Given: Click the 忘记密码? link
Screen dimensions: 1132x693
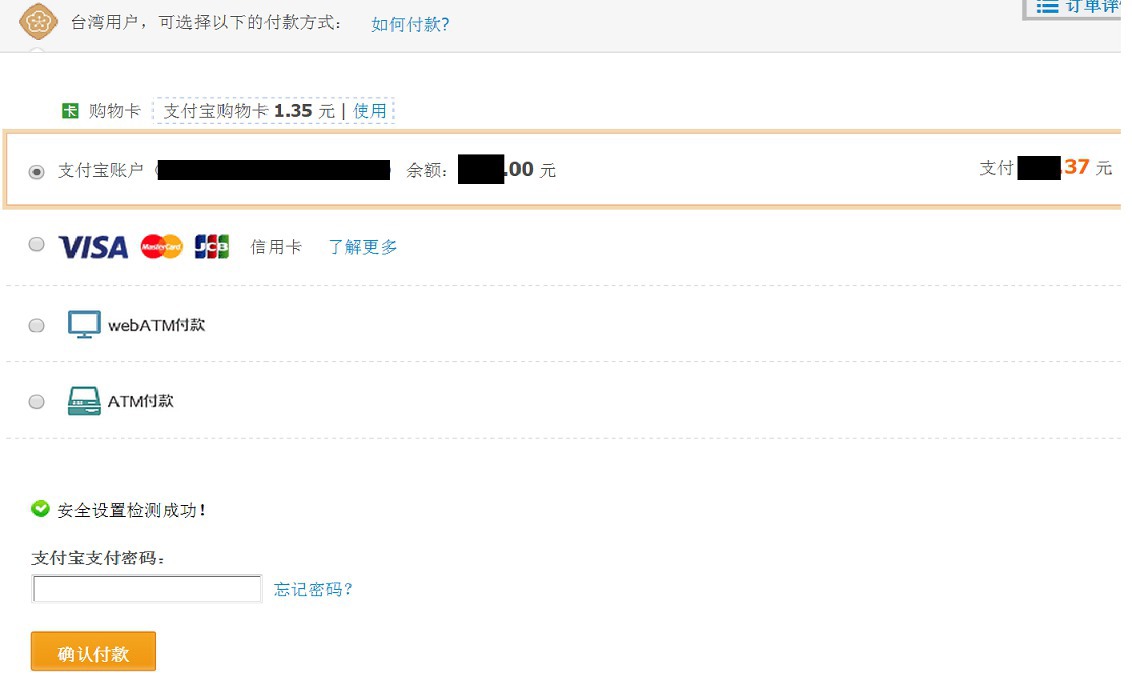Looking at the screenshot, I should pos(313,589).
